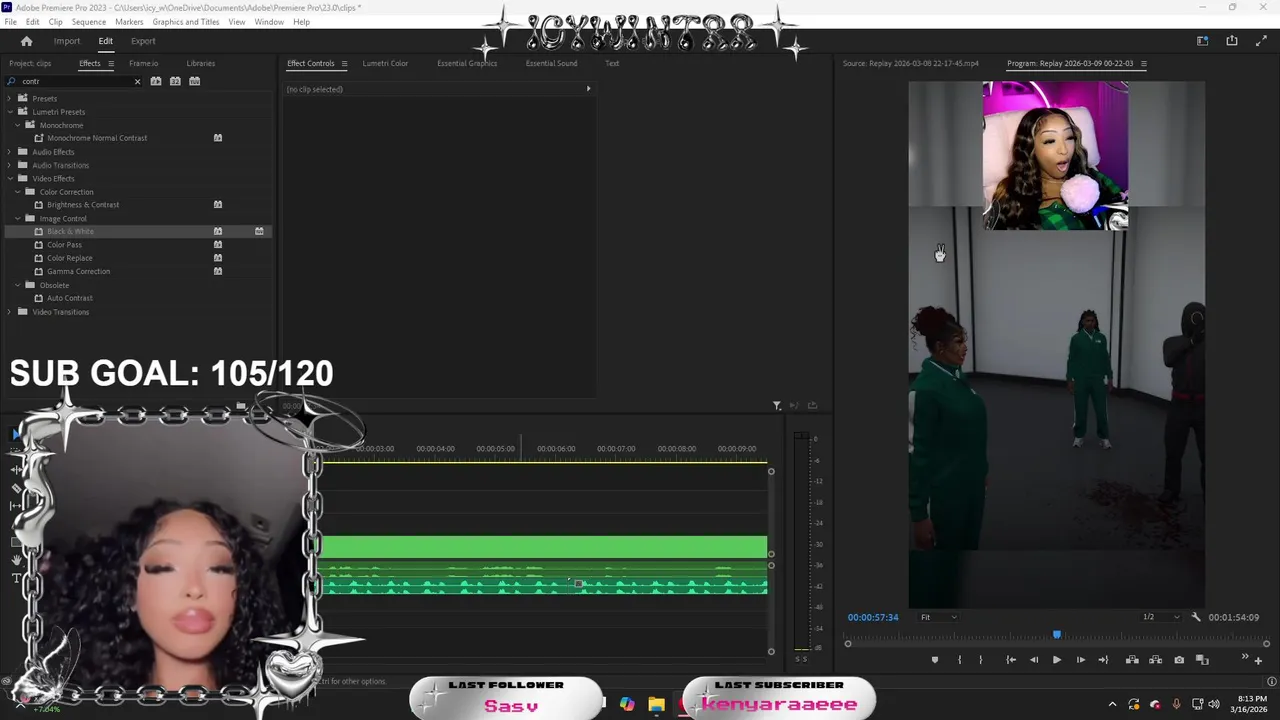Click the Mark Out bracket button

click(980, 660)
